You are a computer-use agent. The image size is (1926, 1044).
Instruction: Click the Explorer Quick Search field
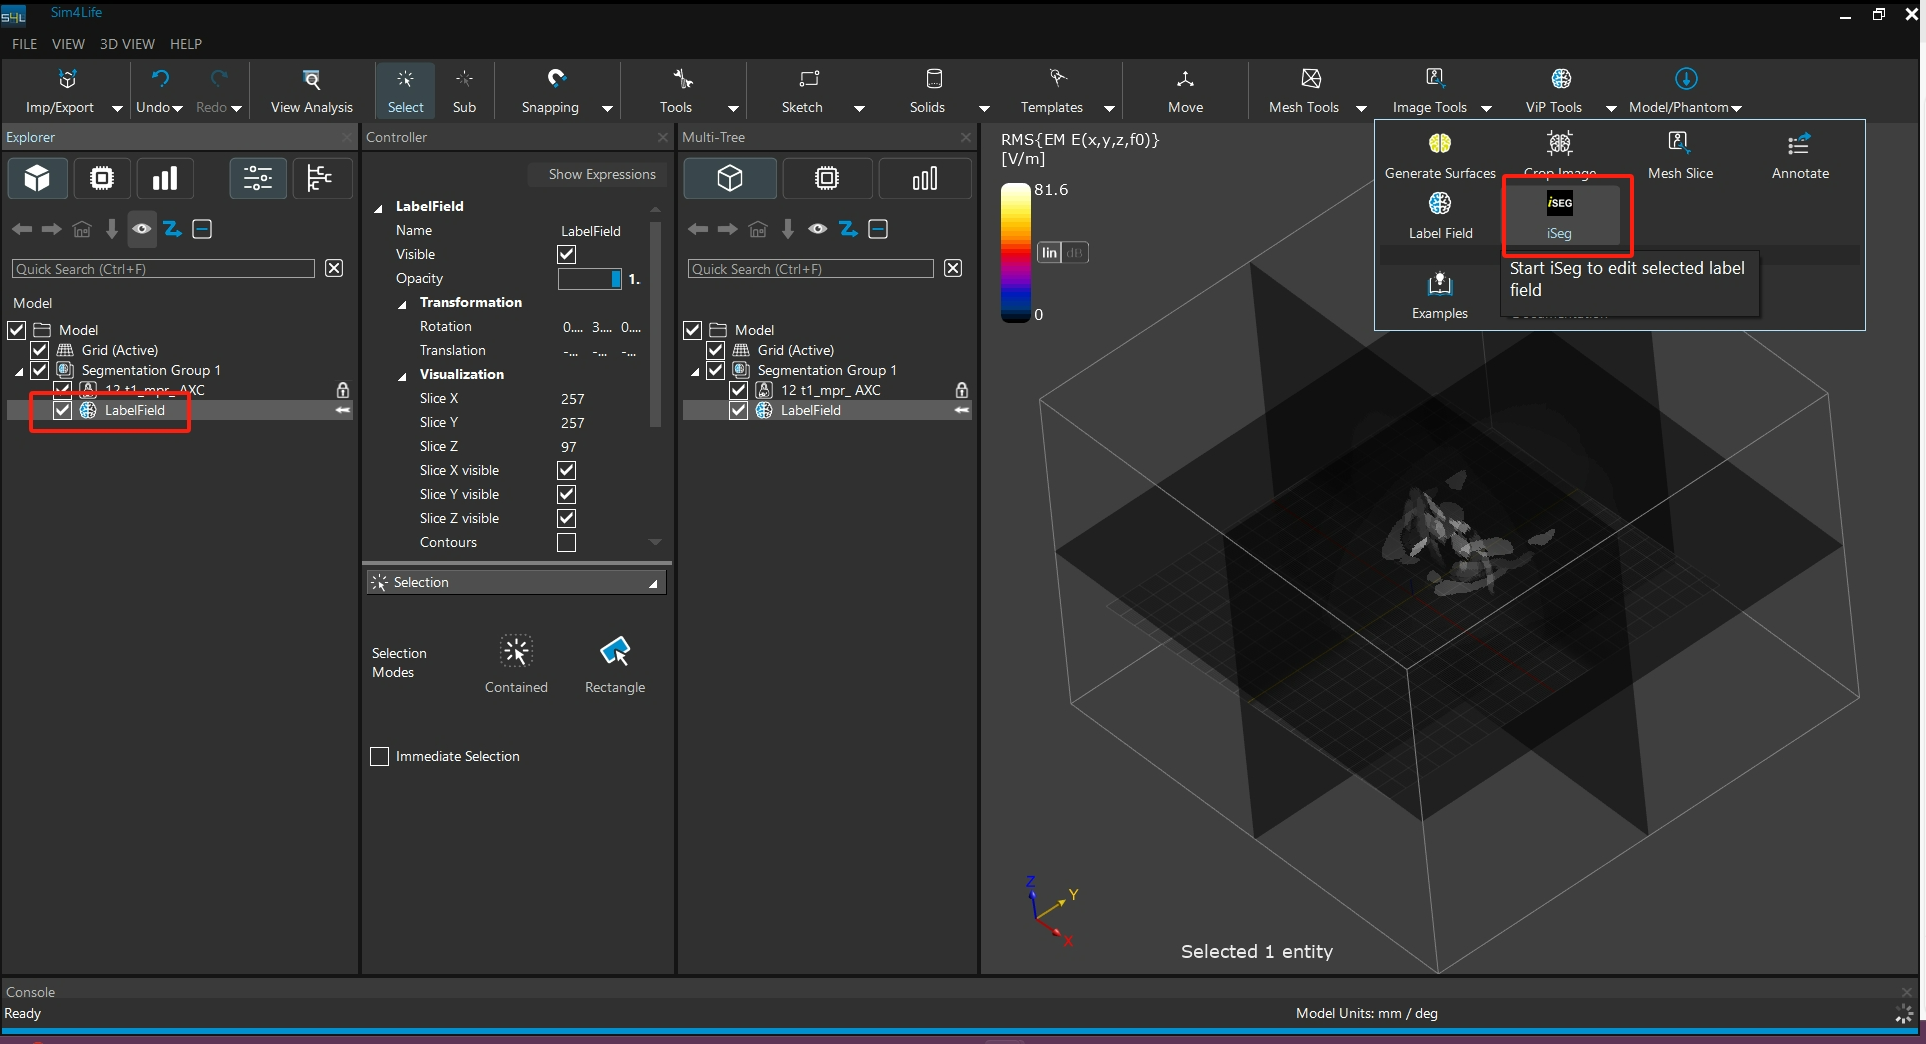point(164,269)
